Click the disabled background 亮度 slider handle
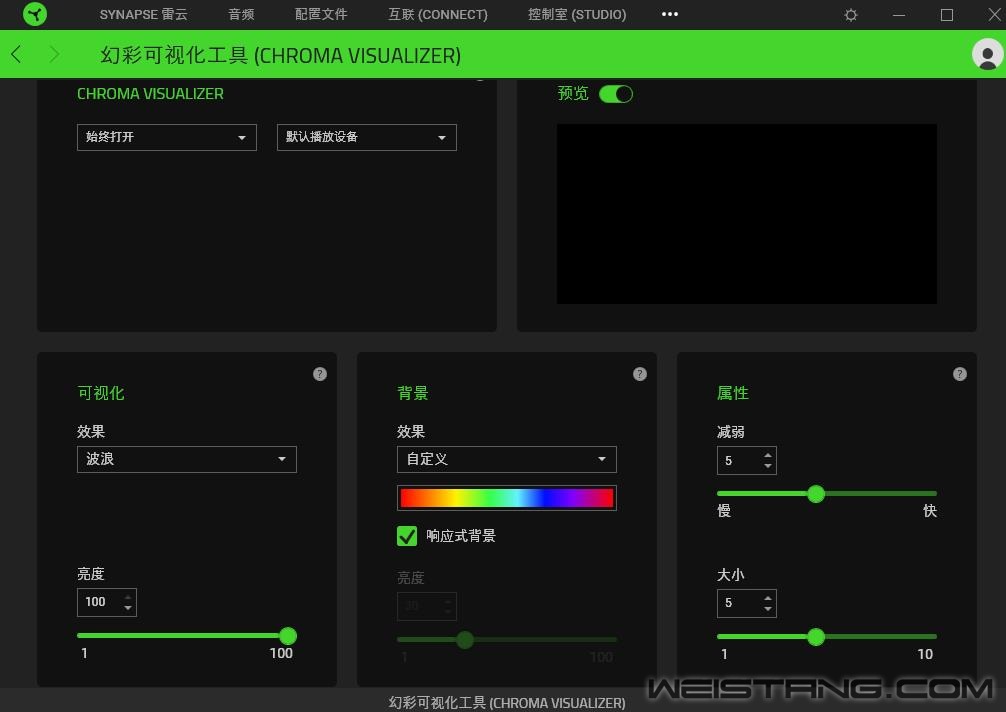 coord(465,640)
